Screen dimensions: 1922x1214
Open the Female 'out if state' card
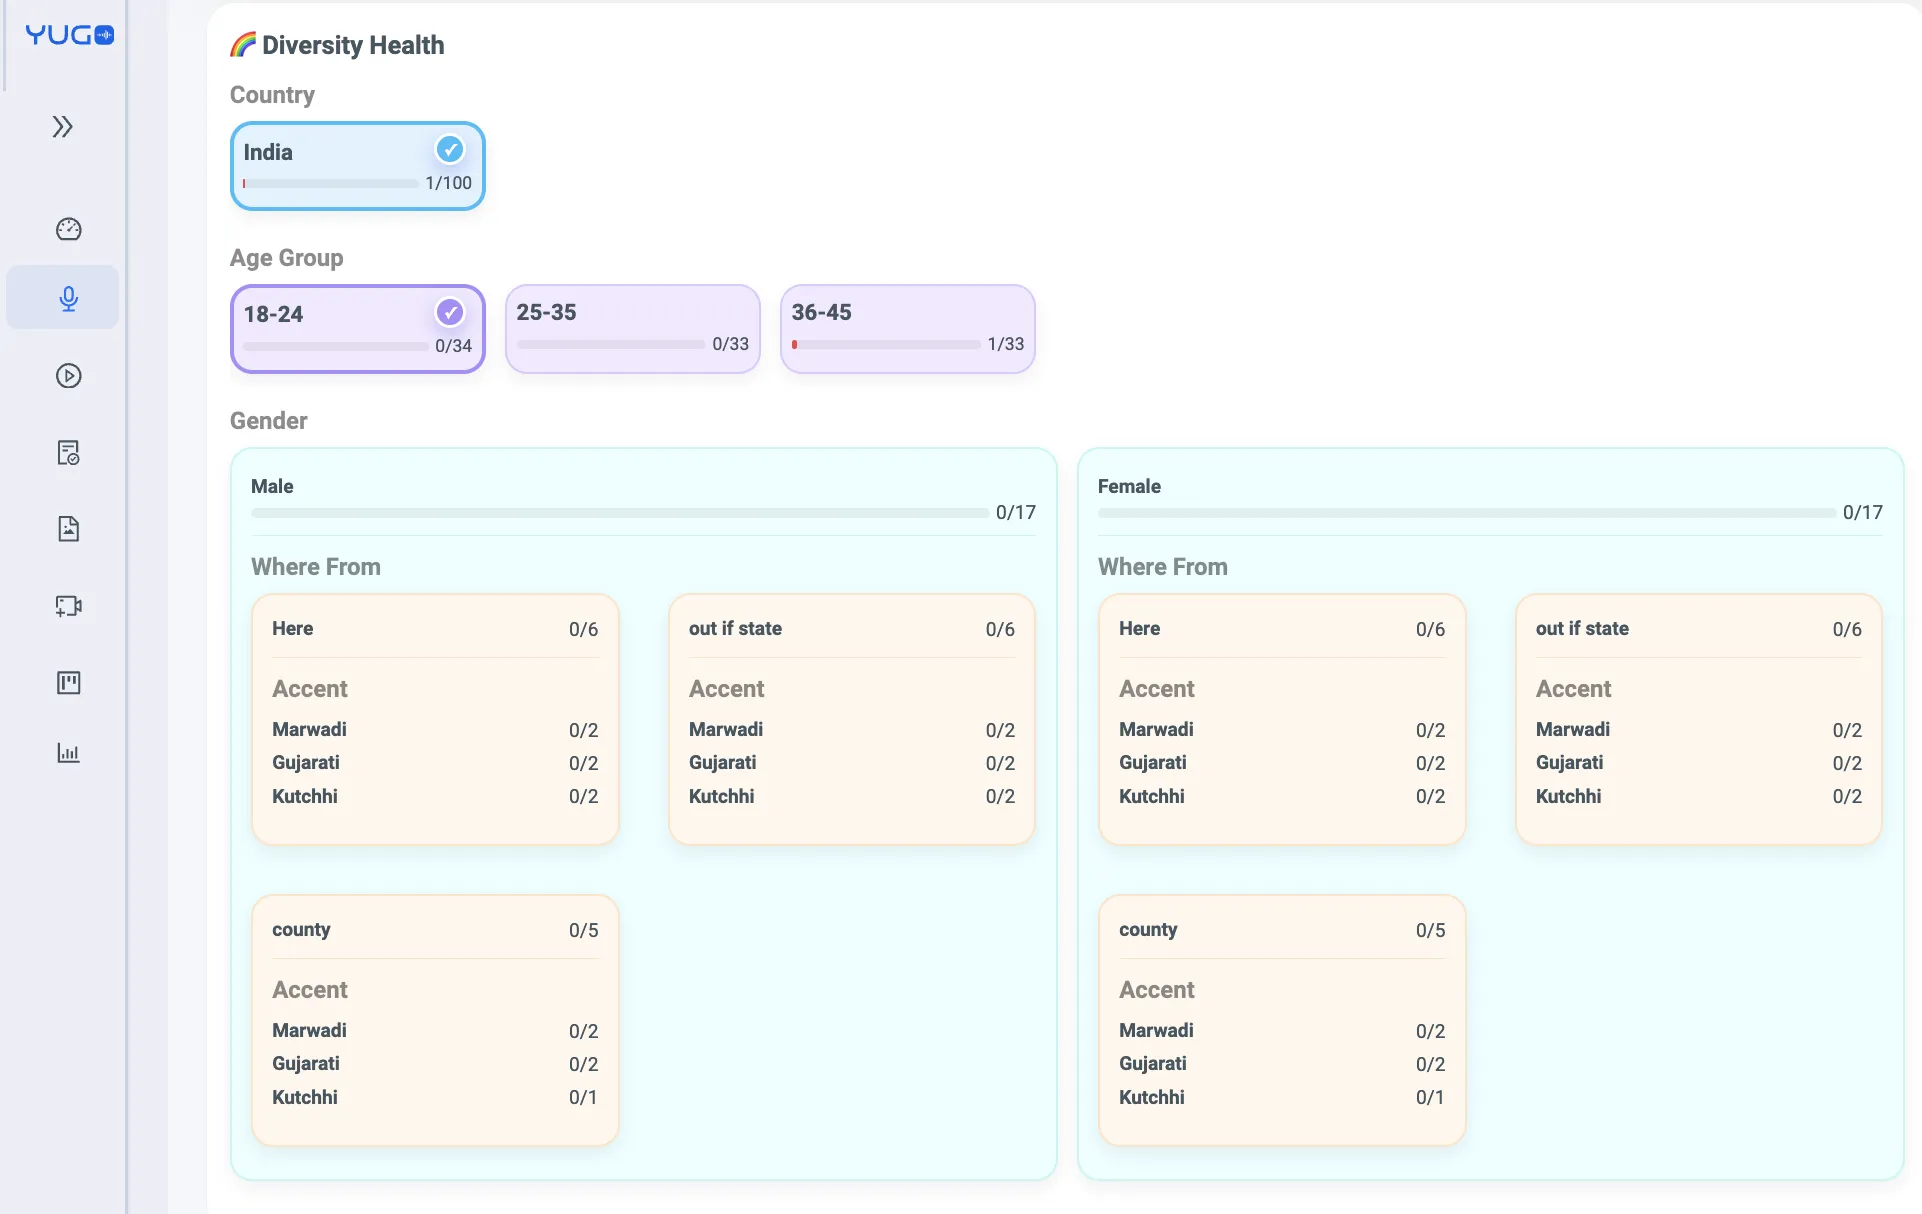coord(1698,720)
